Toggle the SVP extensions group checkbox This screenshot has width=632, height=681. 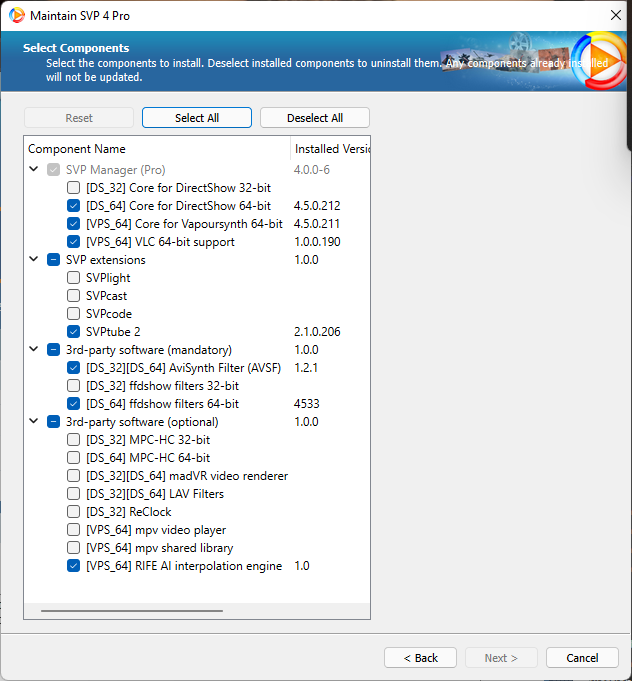[x=53, y=260]
